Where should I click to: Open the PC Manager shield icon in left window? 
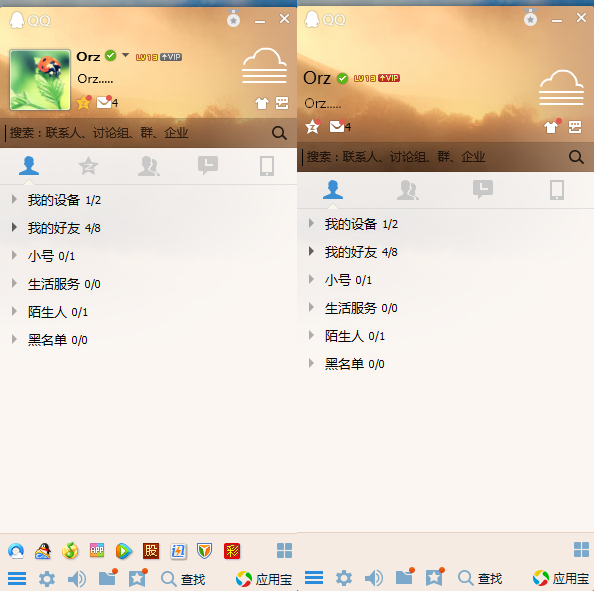click(204, 551)
